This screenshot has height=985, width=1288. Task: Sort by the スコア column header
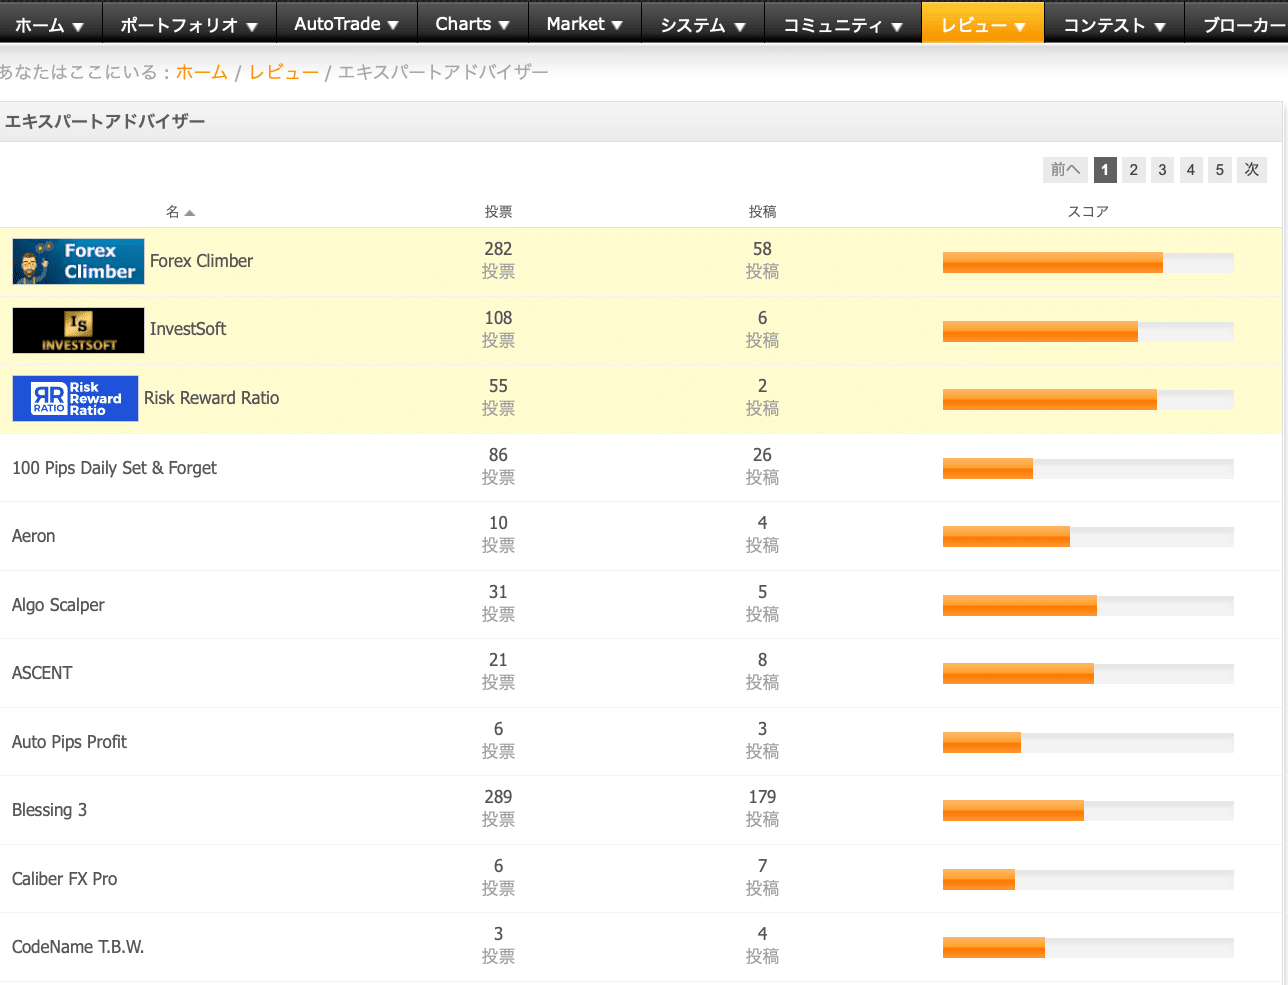(x=1088, y=212)
